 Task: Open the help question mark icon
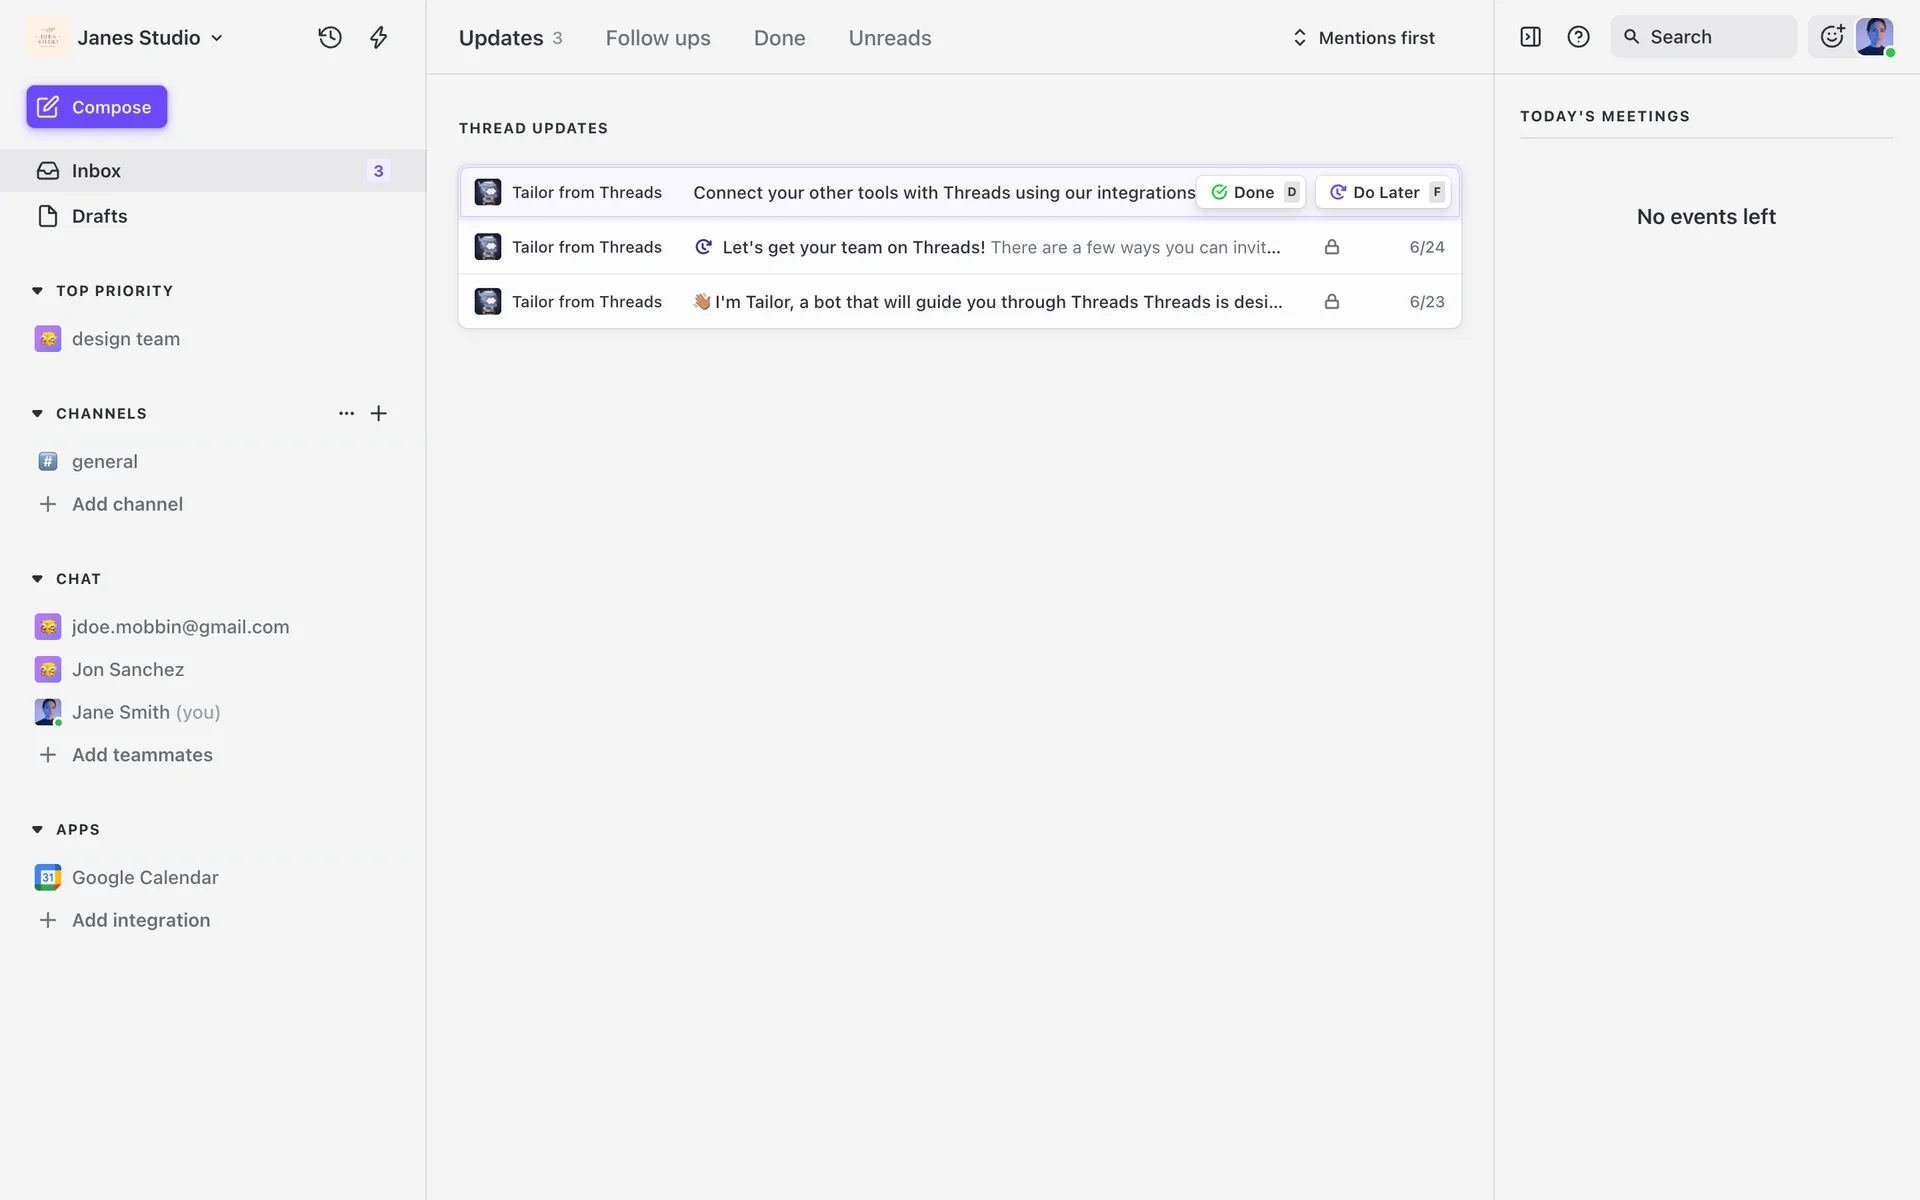(1578, 37)
